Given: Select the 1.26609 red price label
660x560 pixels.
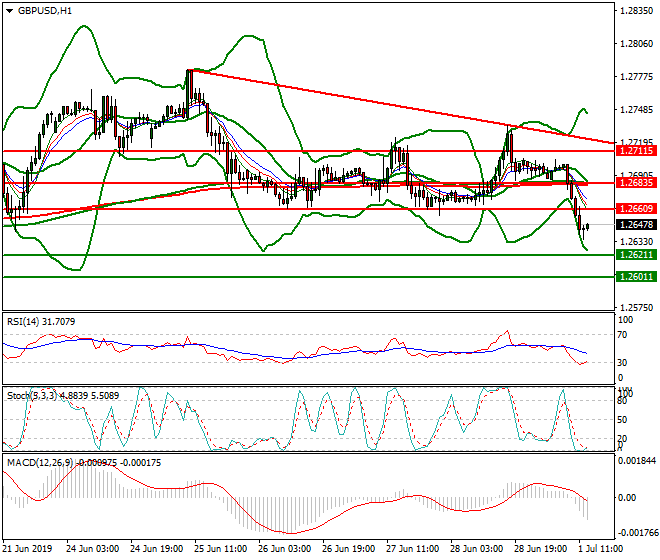Looking at the screenshot, I should coord(636,208).
